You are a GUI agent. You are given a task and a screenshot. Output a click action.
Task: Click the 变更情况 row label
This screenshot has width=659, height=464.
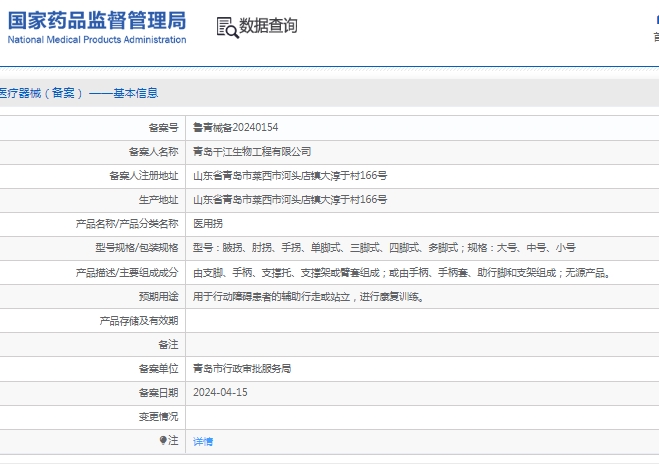click(x=158, y=417)
